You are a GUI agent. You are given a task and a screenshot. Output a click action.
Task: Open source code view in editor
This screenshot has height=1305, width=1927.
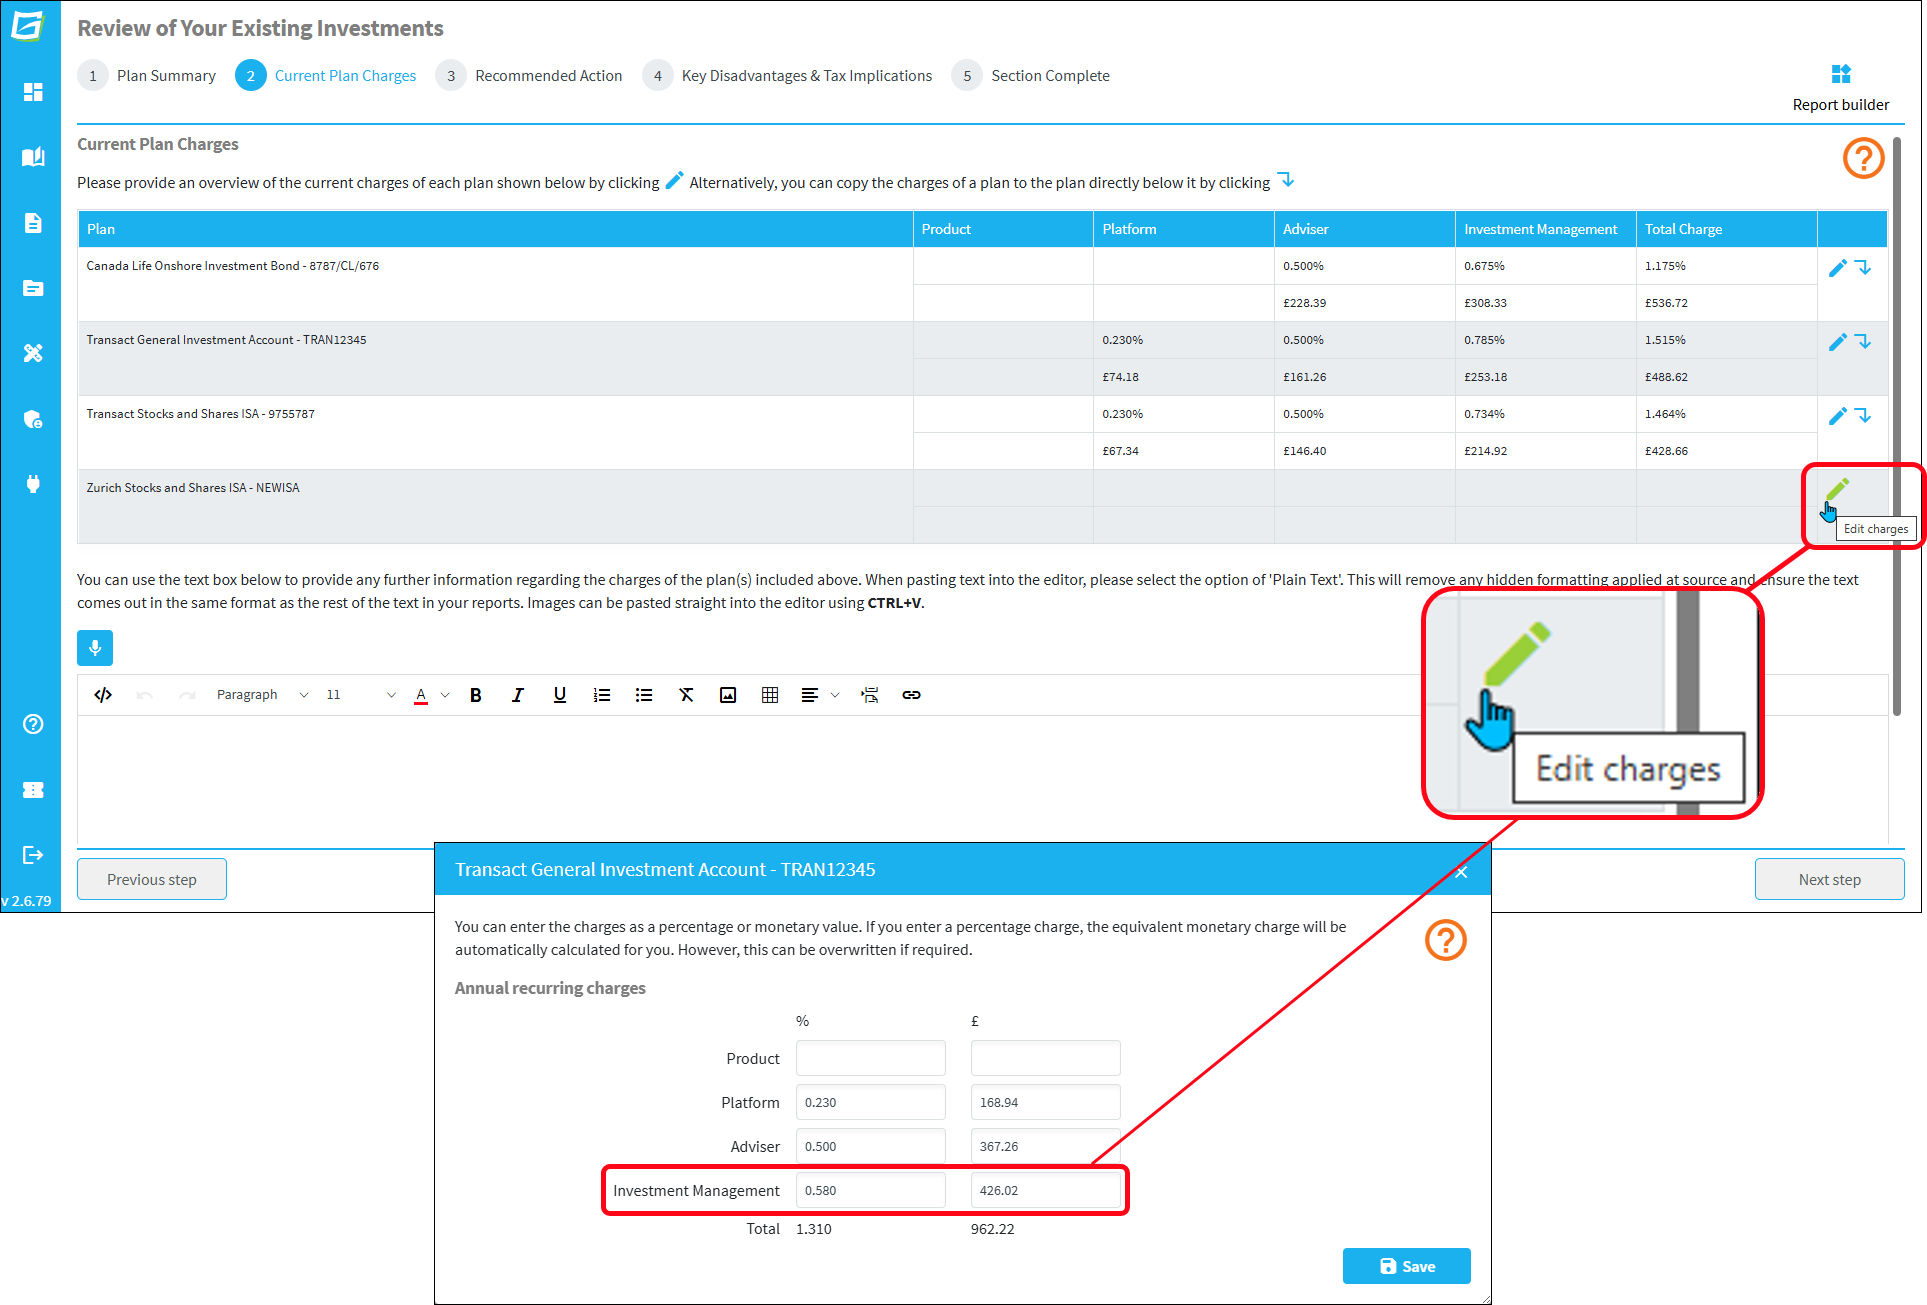pyautogui.click(x=103, y=695)
